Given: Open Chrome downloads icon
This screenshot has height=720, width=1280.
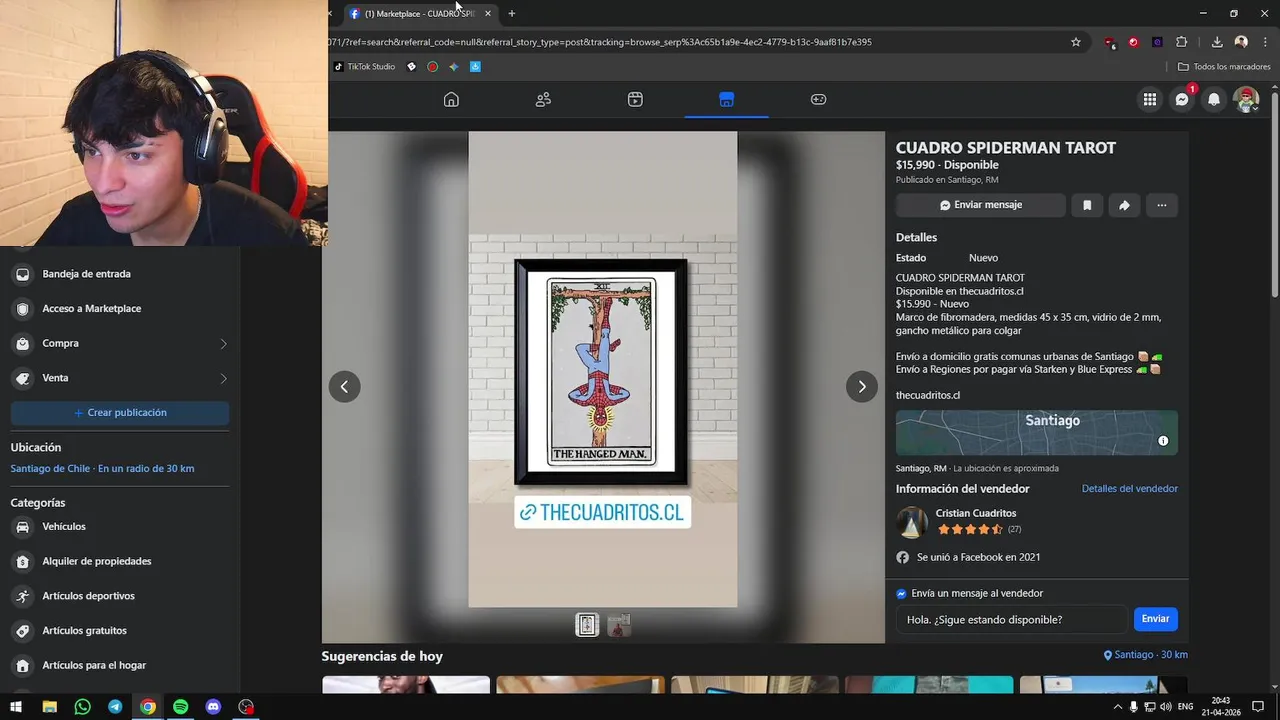Looking at the screenshot, I should coord(1217,42).
